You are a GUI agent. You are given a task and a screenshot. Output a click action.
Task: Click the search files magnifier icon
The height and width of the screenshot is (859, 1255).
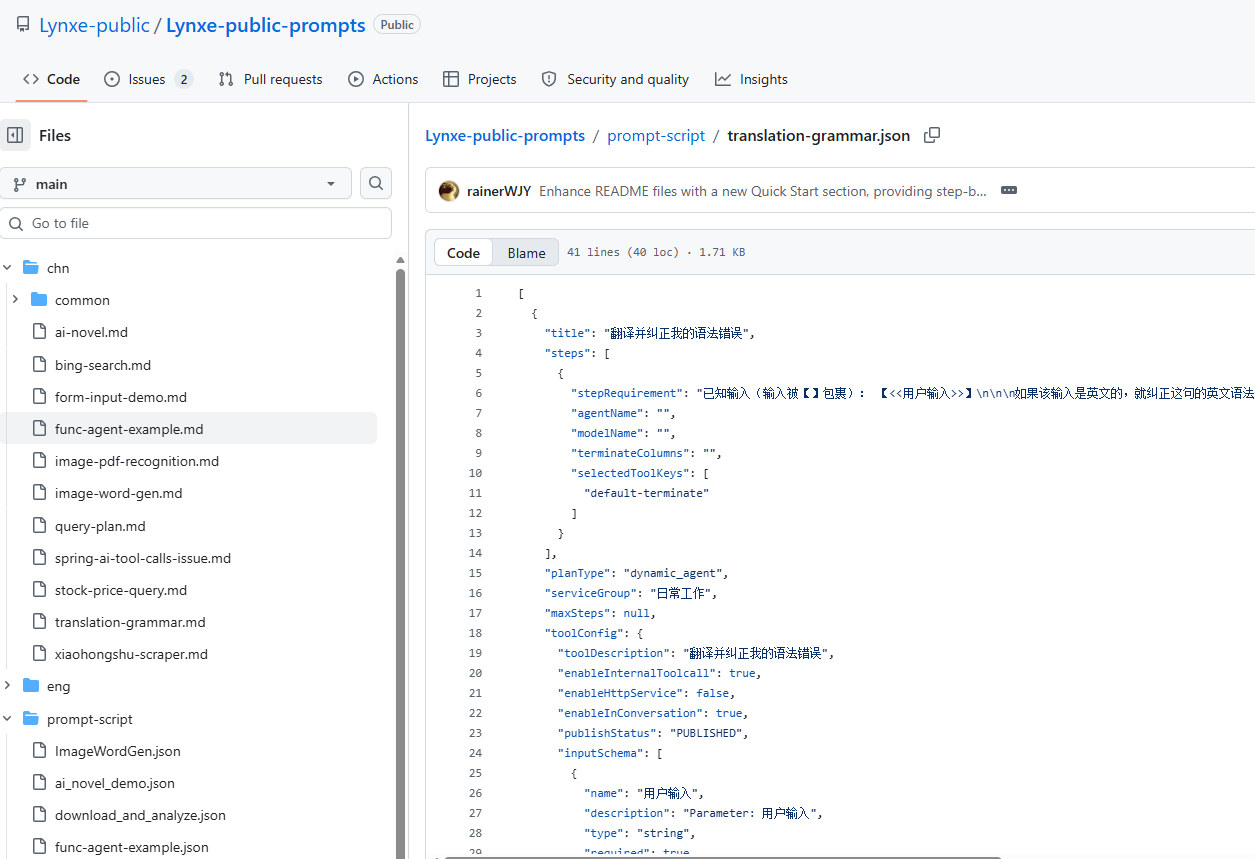click(x=376, y=183)
